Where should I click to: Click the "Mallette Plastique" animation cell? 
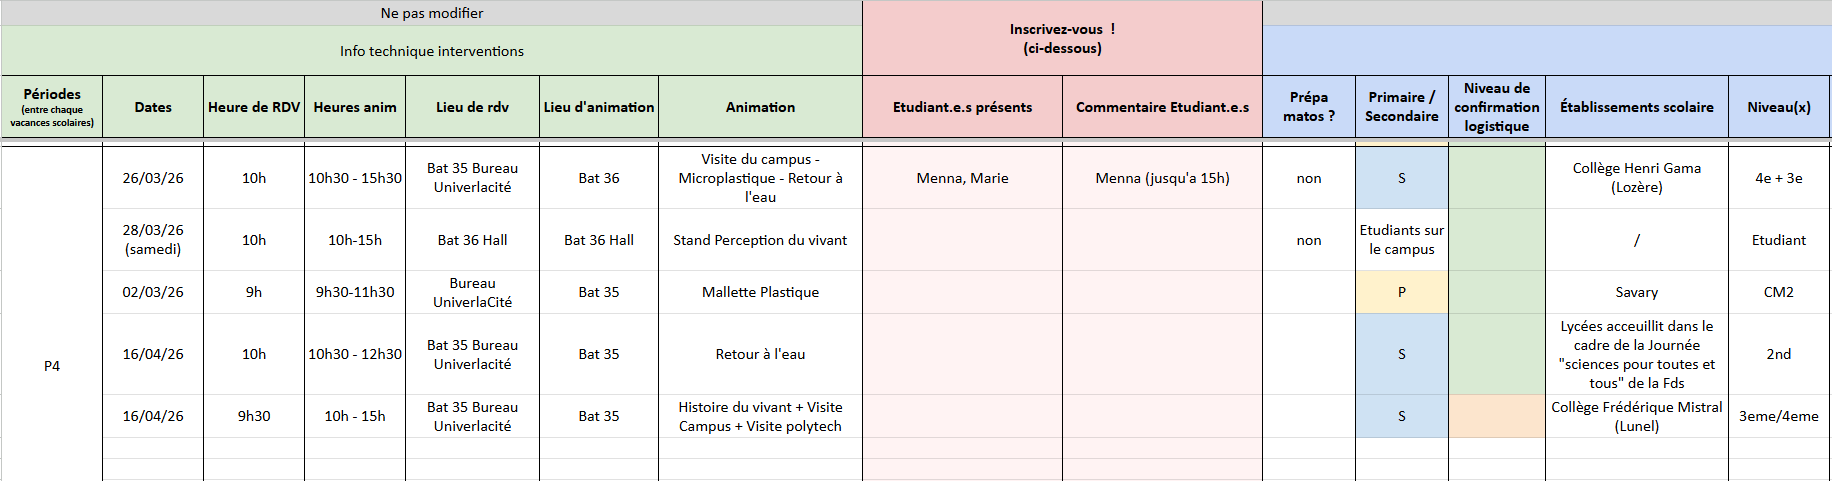click(x=760, y=292)
